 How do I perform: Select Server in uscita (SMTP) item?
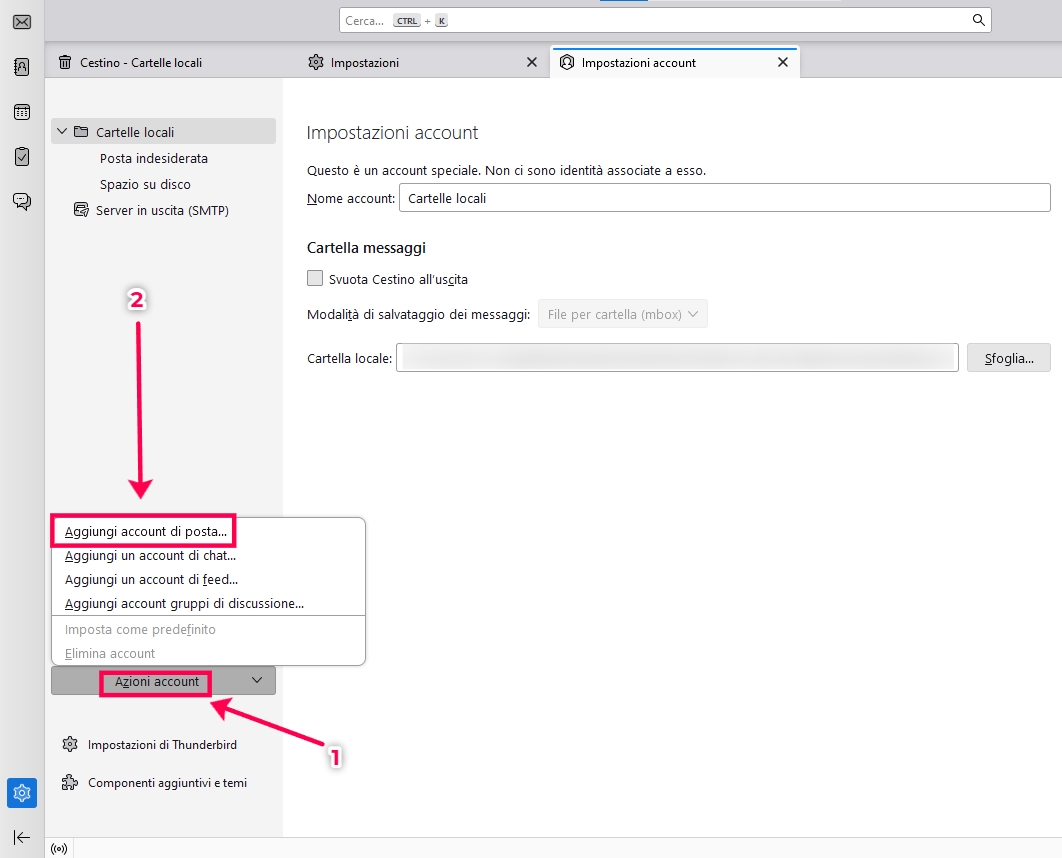pos(162,210)
